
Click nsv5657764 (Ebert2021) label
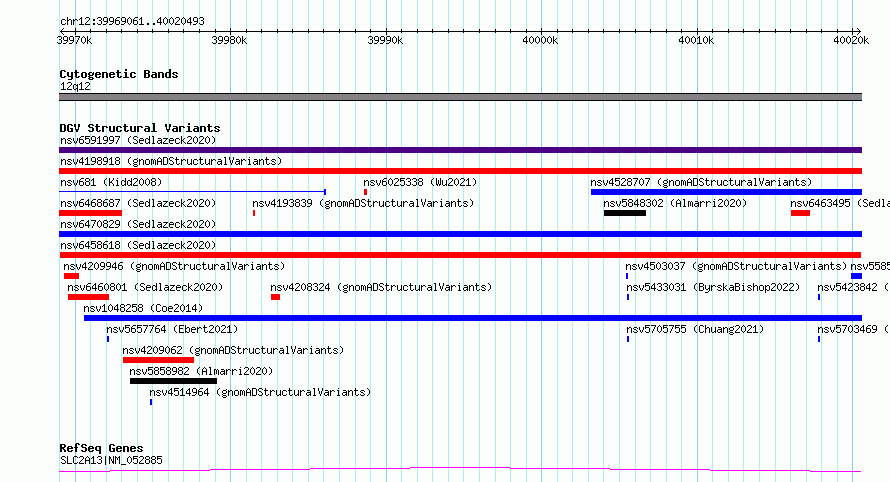(x=172, y=329)
